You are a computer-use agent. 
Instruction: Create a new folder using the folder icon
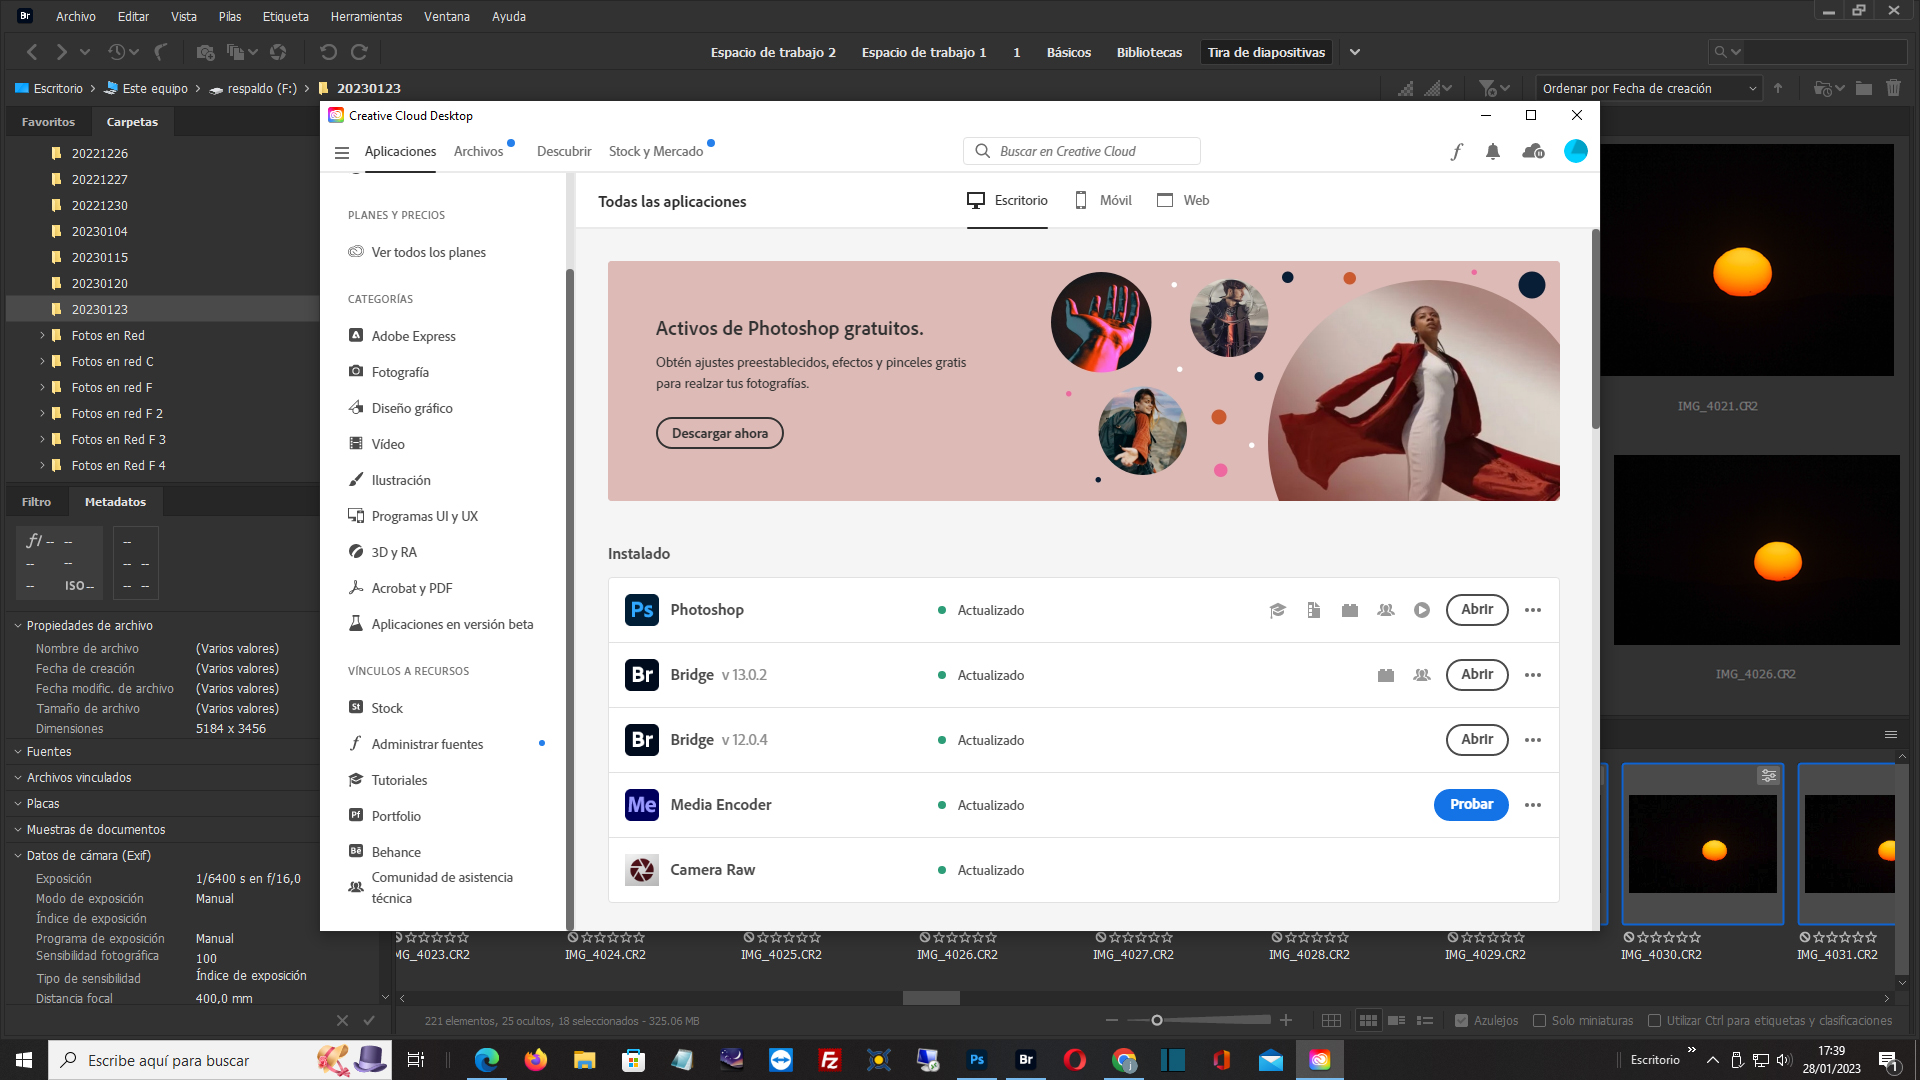(x=1862, y=88)
